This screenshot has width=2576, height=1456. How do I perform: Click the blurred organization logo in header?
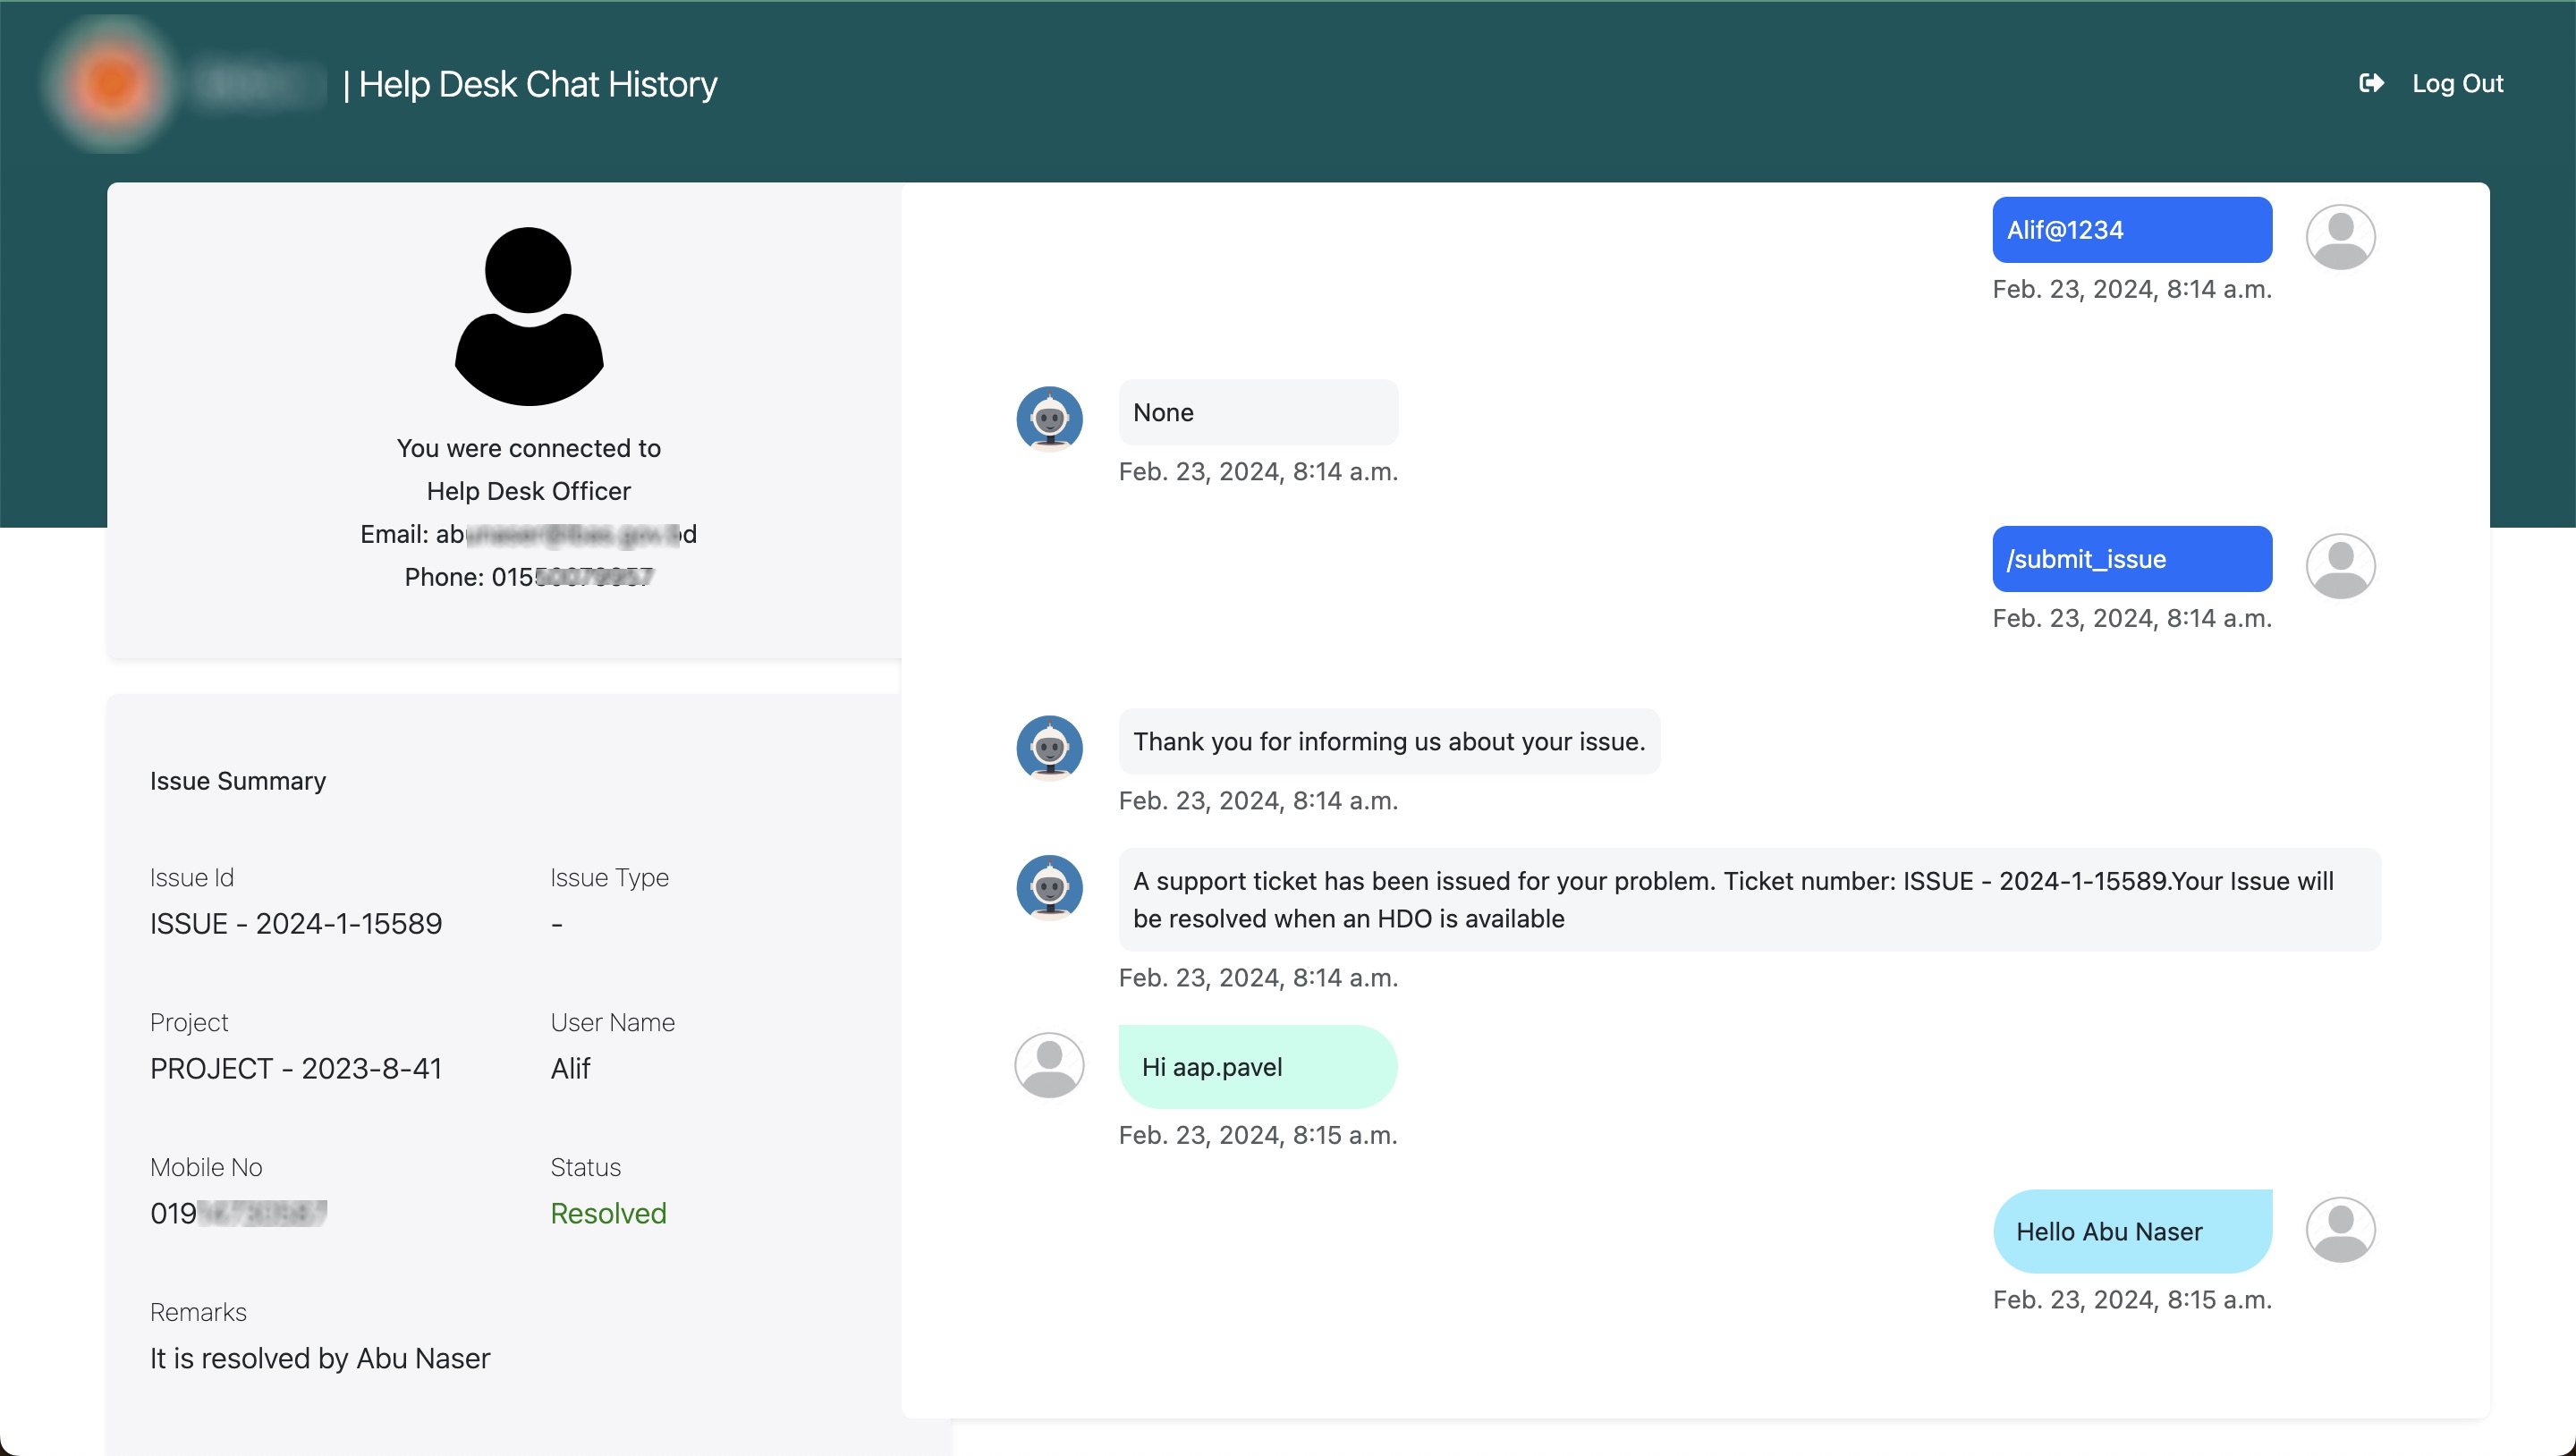point(110,84)
